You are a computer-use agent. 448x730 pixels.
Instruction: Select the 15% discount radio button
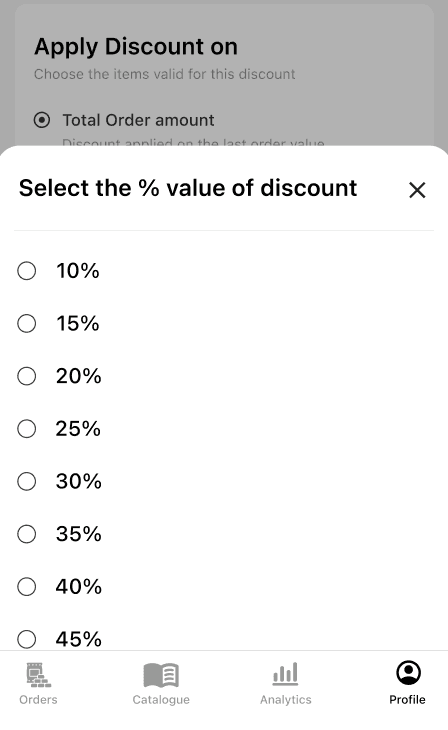point(27,323)
